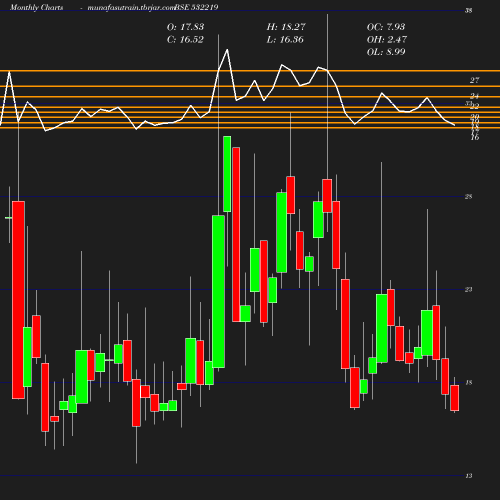This screenshot has width=500, height=500.
Task: Click the first large red candlestick on the left
Action: pos(18,300)
